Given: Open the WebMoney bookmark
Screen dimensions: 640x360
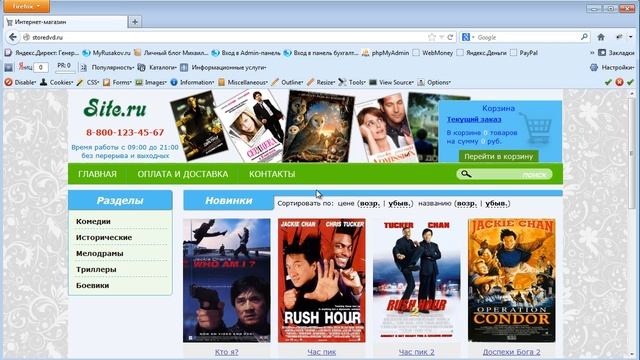Looking at the screenshot, I should pos(433,53).
